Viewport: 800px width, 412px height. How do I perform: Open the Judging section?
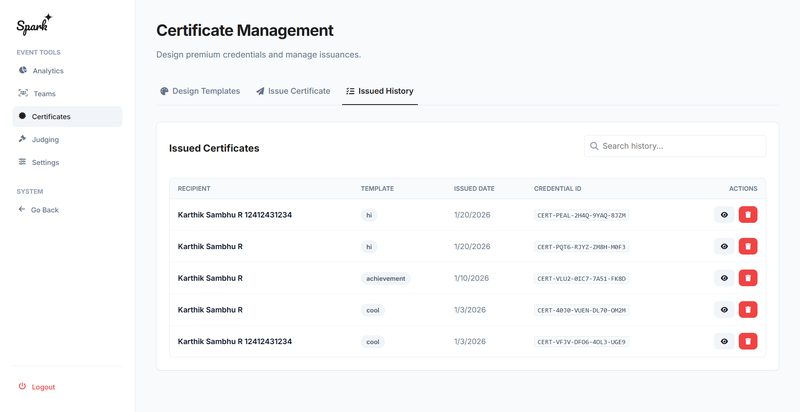coord(45,140)
